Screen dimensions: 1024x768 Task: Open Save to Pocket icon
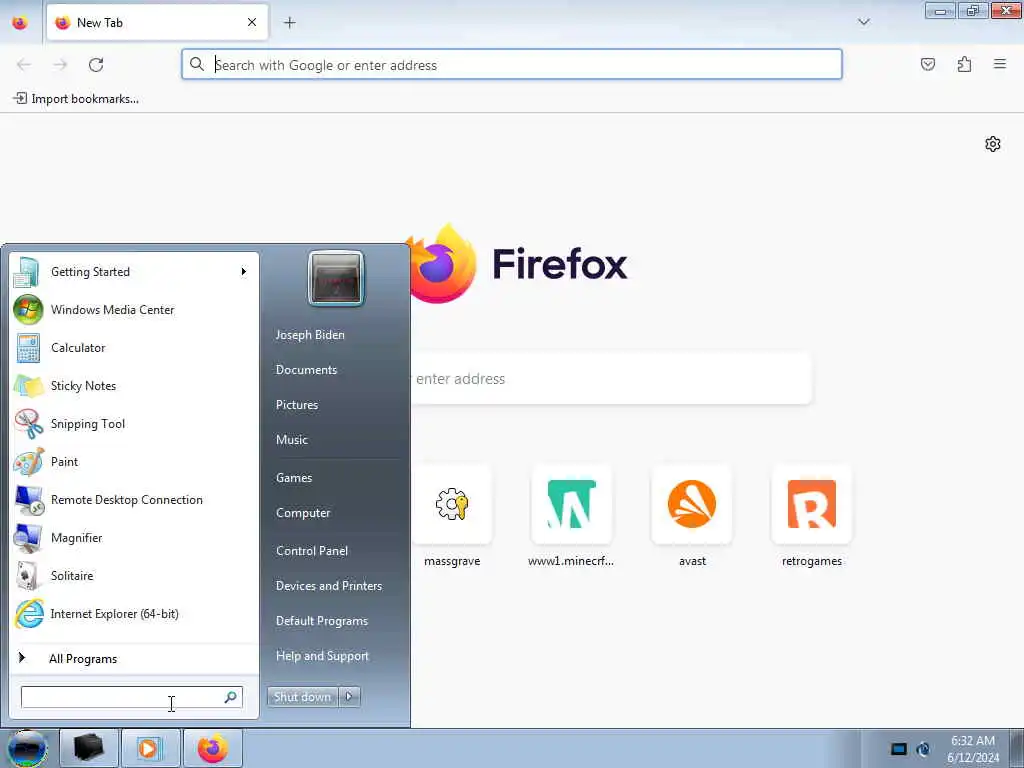click(x=927, y=65)
